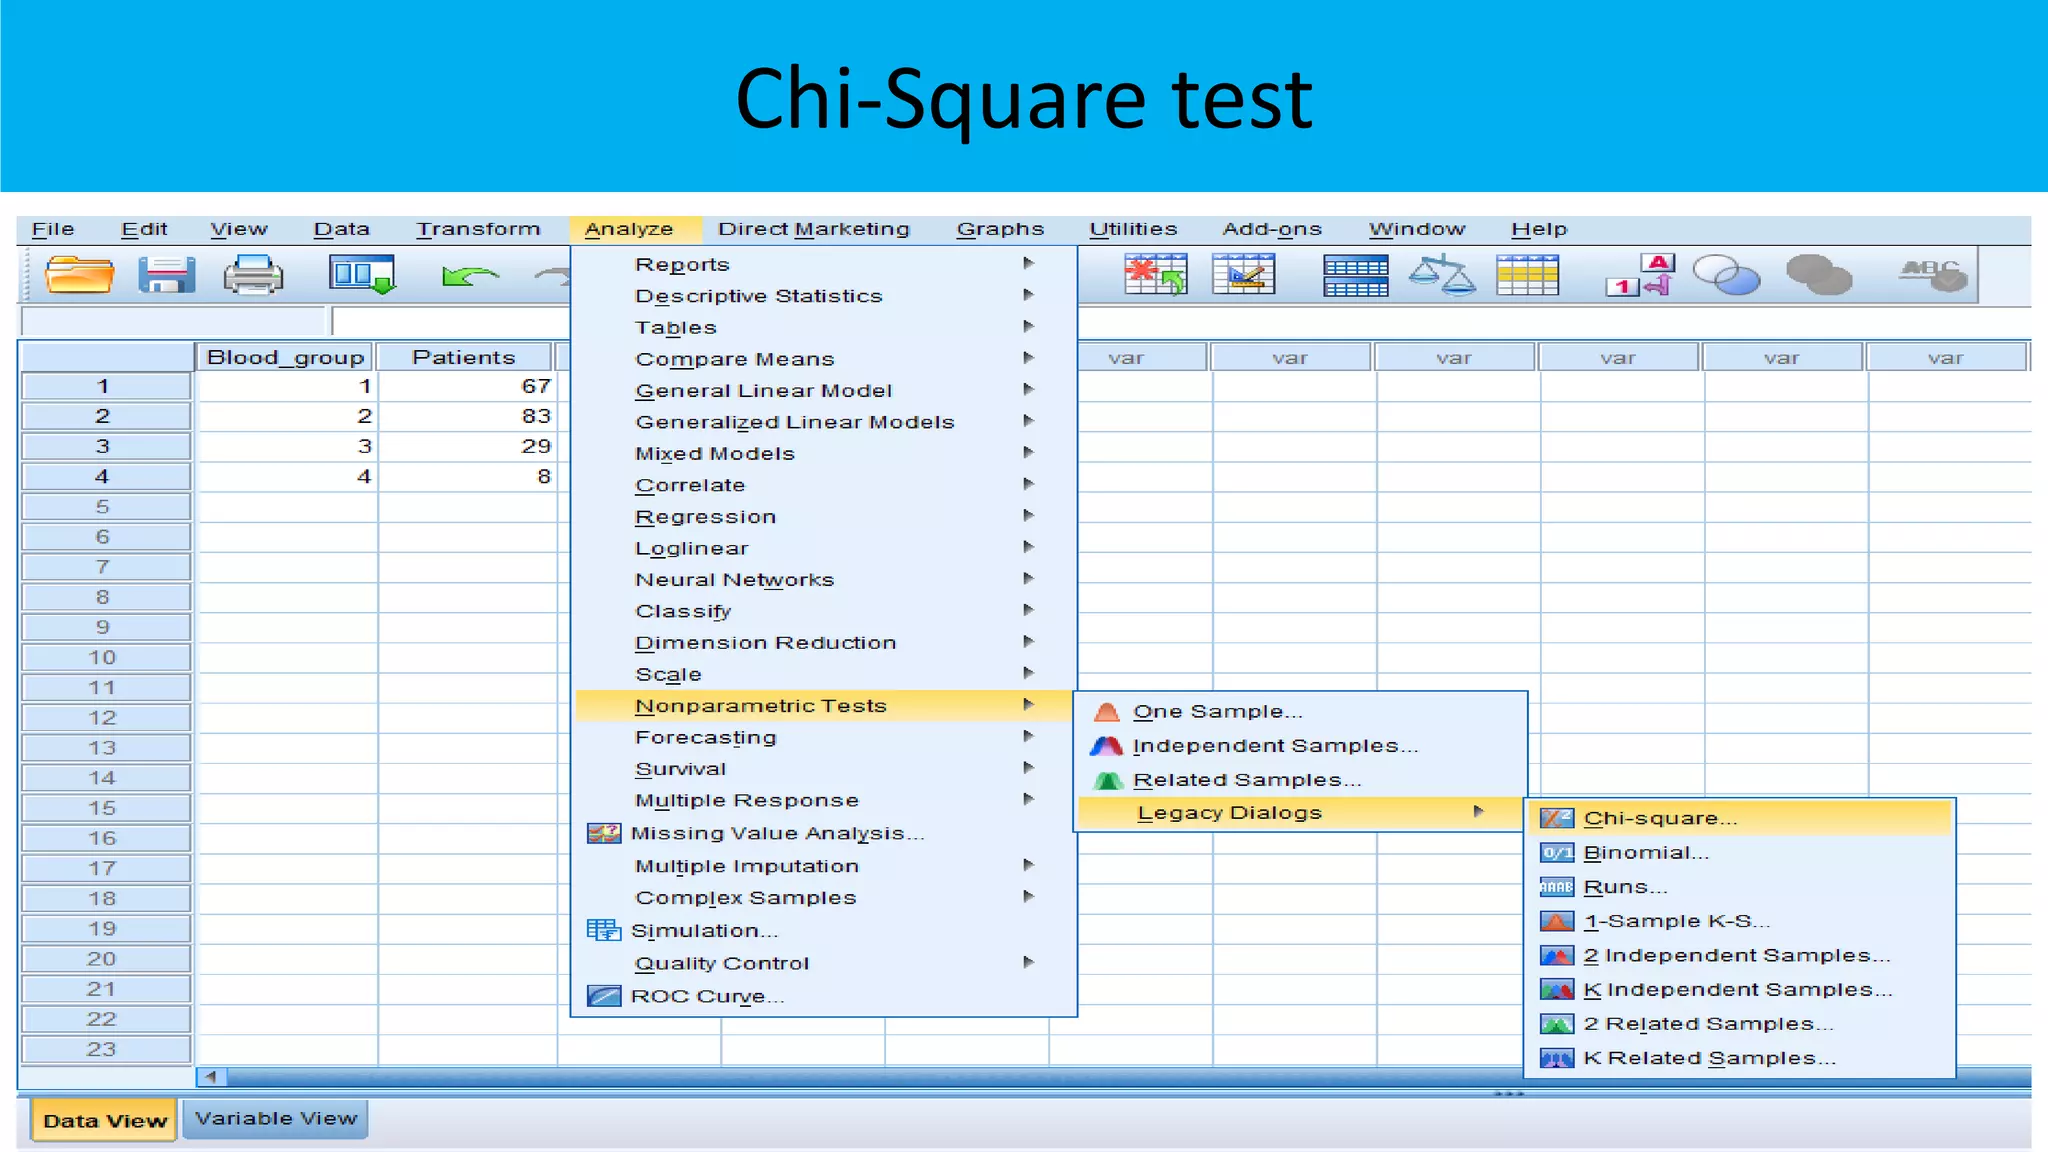Screen dimensions: 2048x1152
Task: Expand the Quality Control submenu arrow
Action: (1028, 962)
